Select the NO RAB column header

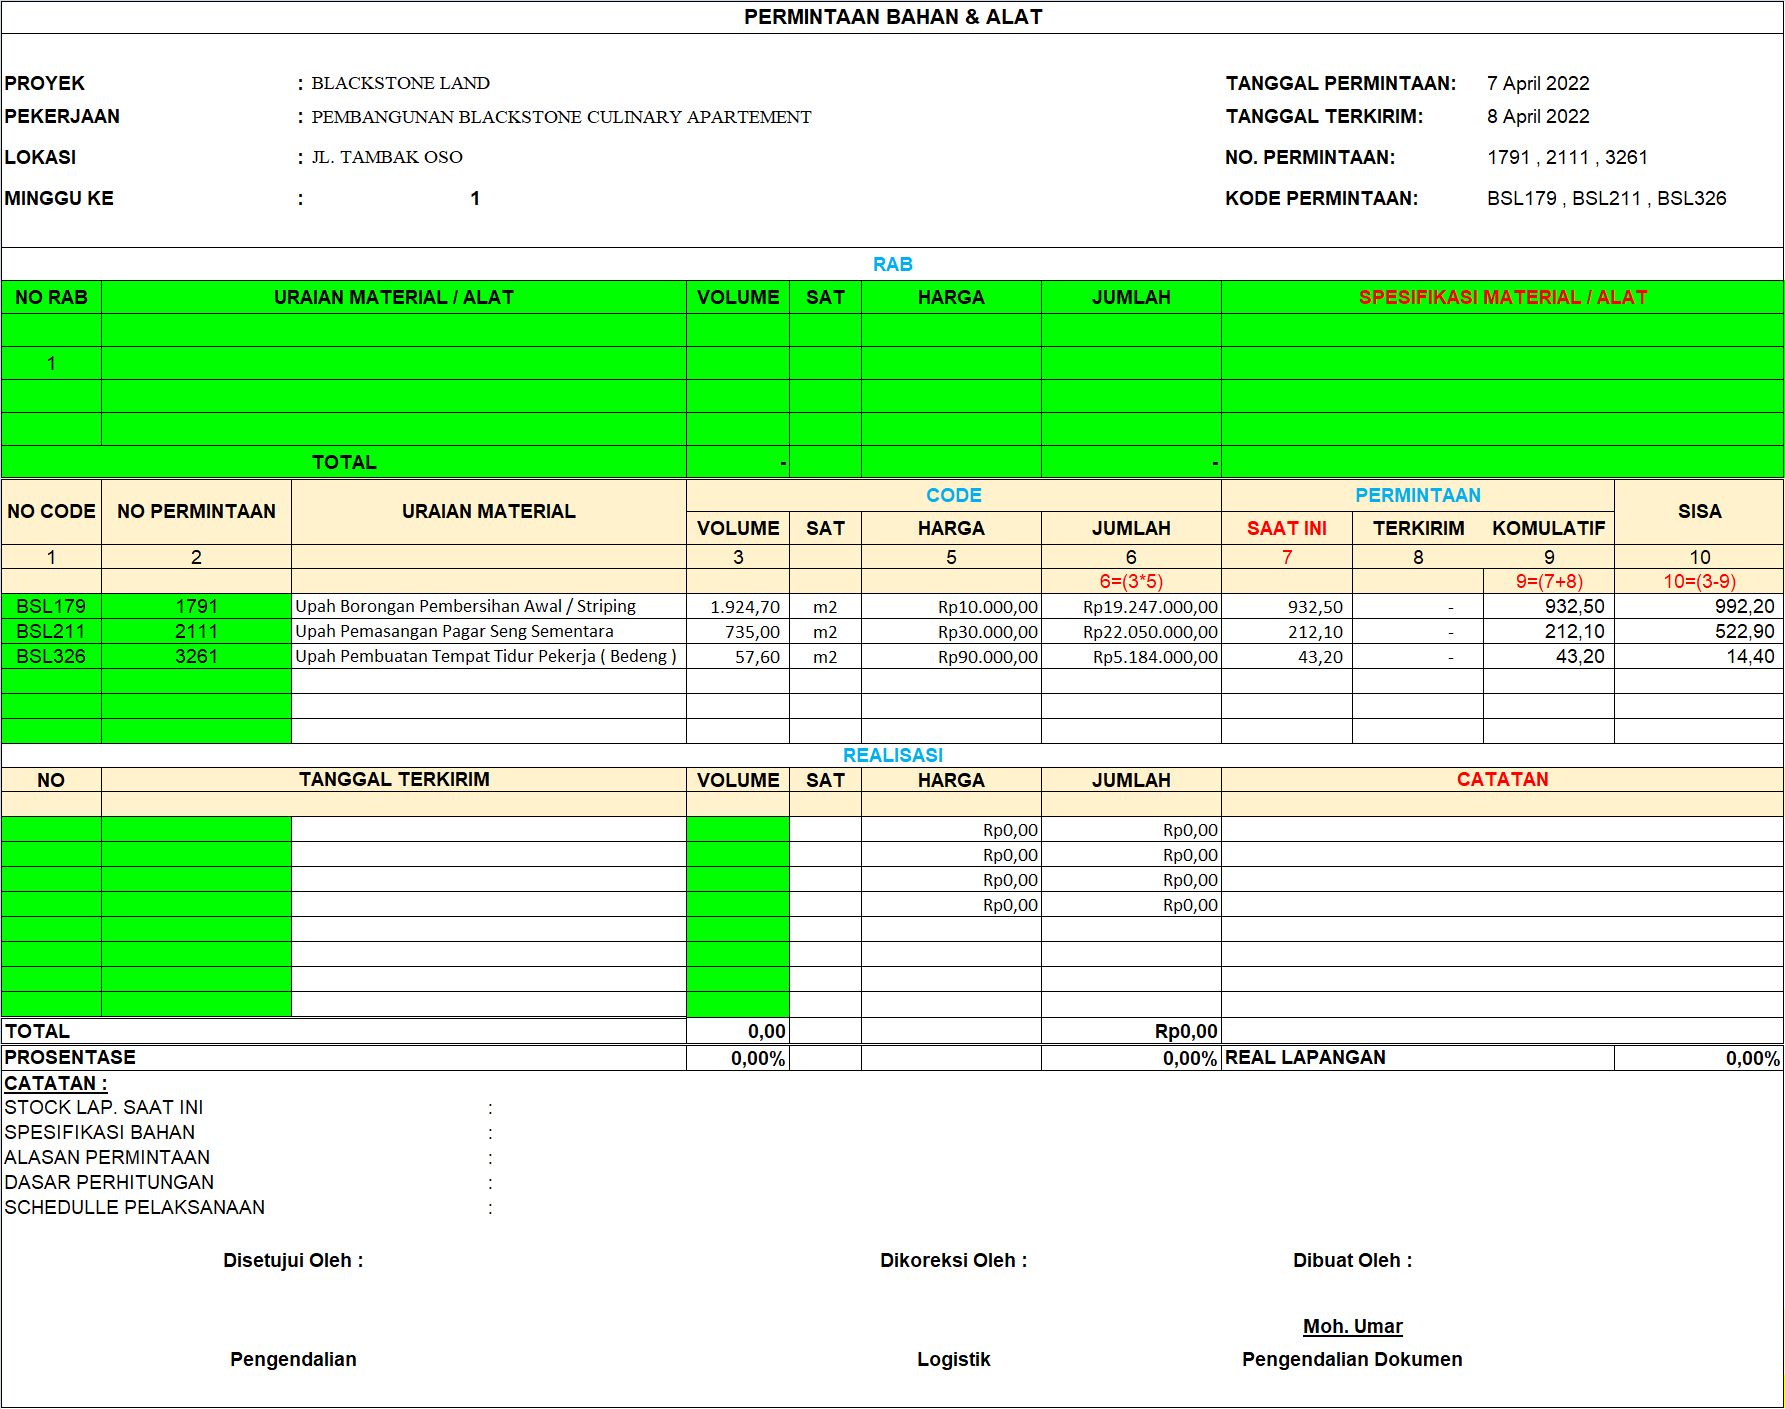coord(51,297)
